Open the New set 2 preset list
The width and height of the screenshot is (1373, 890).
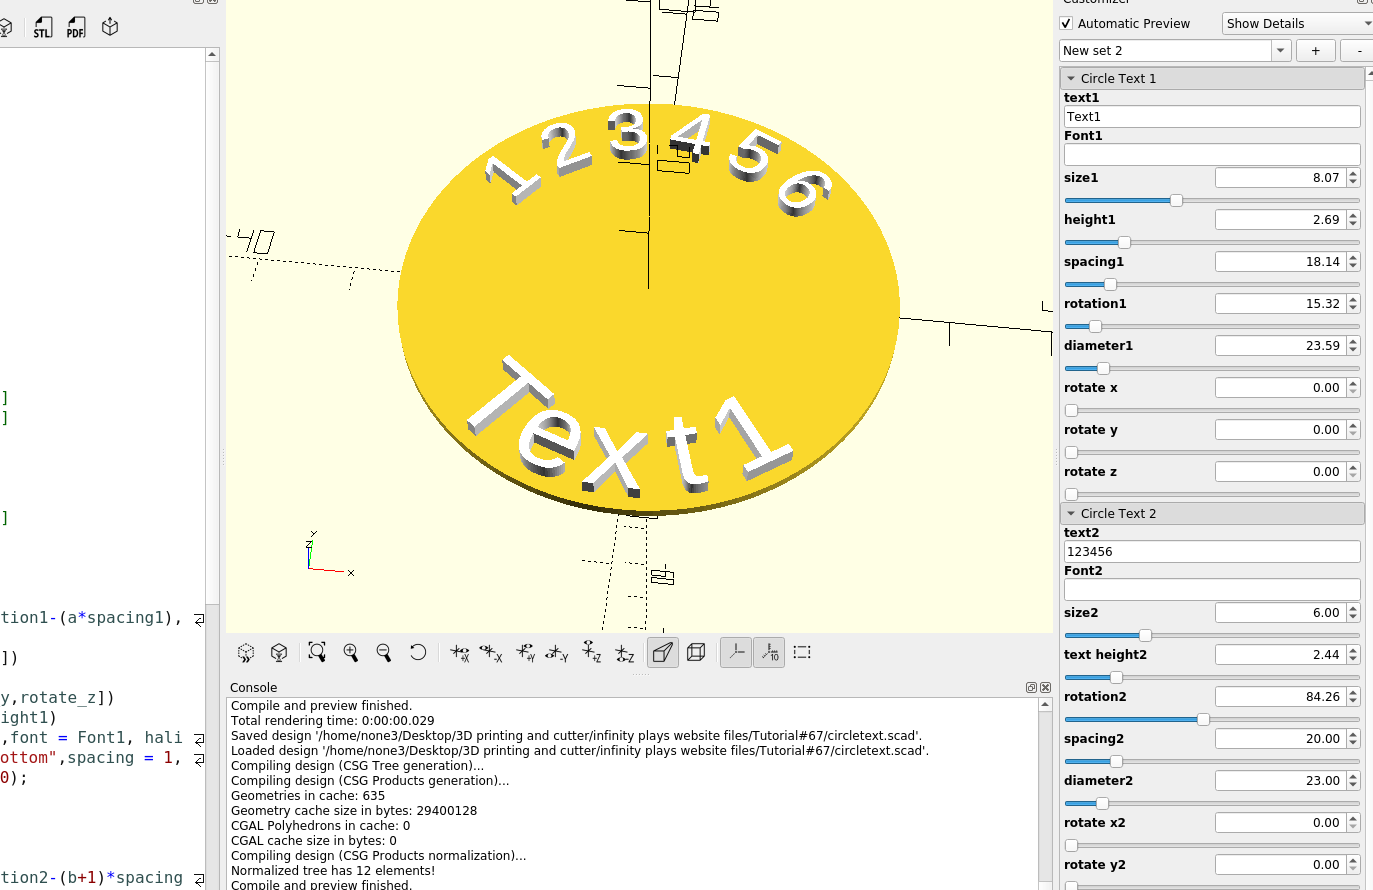tap(1281, 50)
